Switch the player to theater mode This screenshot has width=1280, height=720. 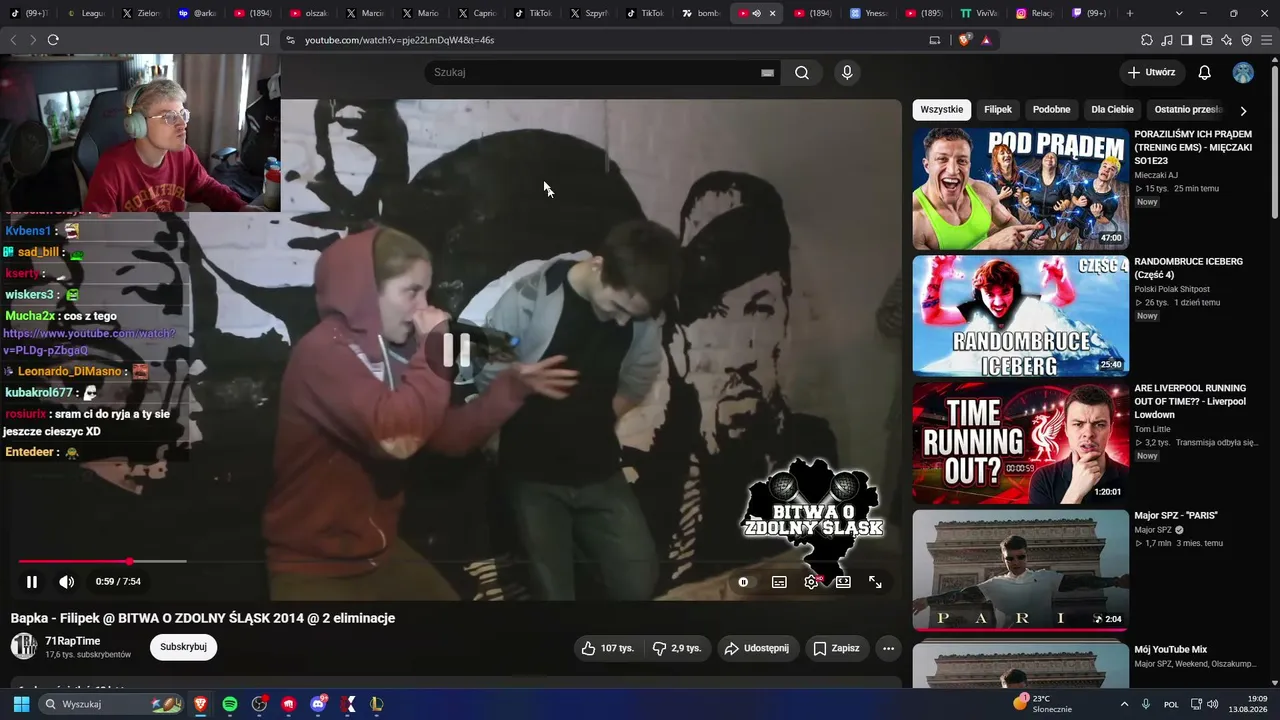tap(843, 582)
